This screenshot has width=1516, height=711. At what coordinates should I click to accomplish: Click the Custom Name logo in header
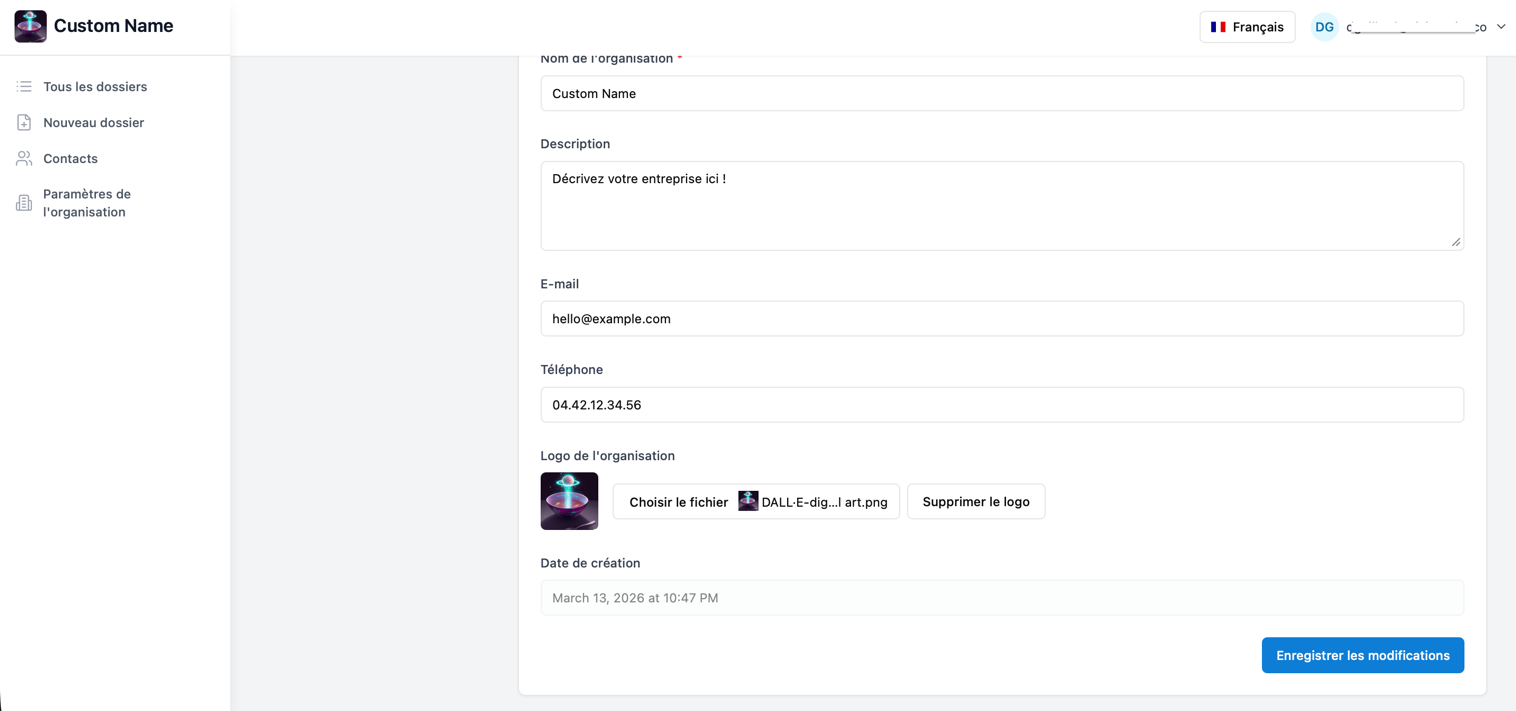[31, 26]
